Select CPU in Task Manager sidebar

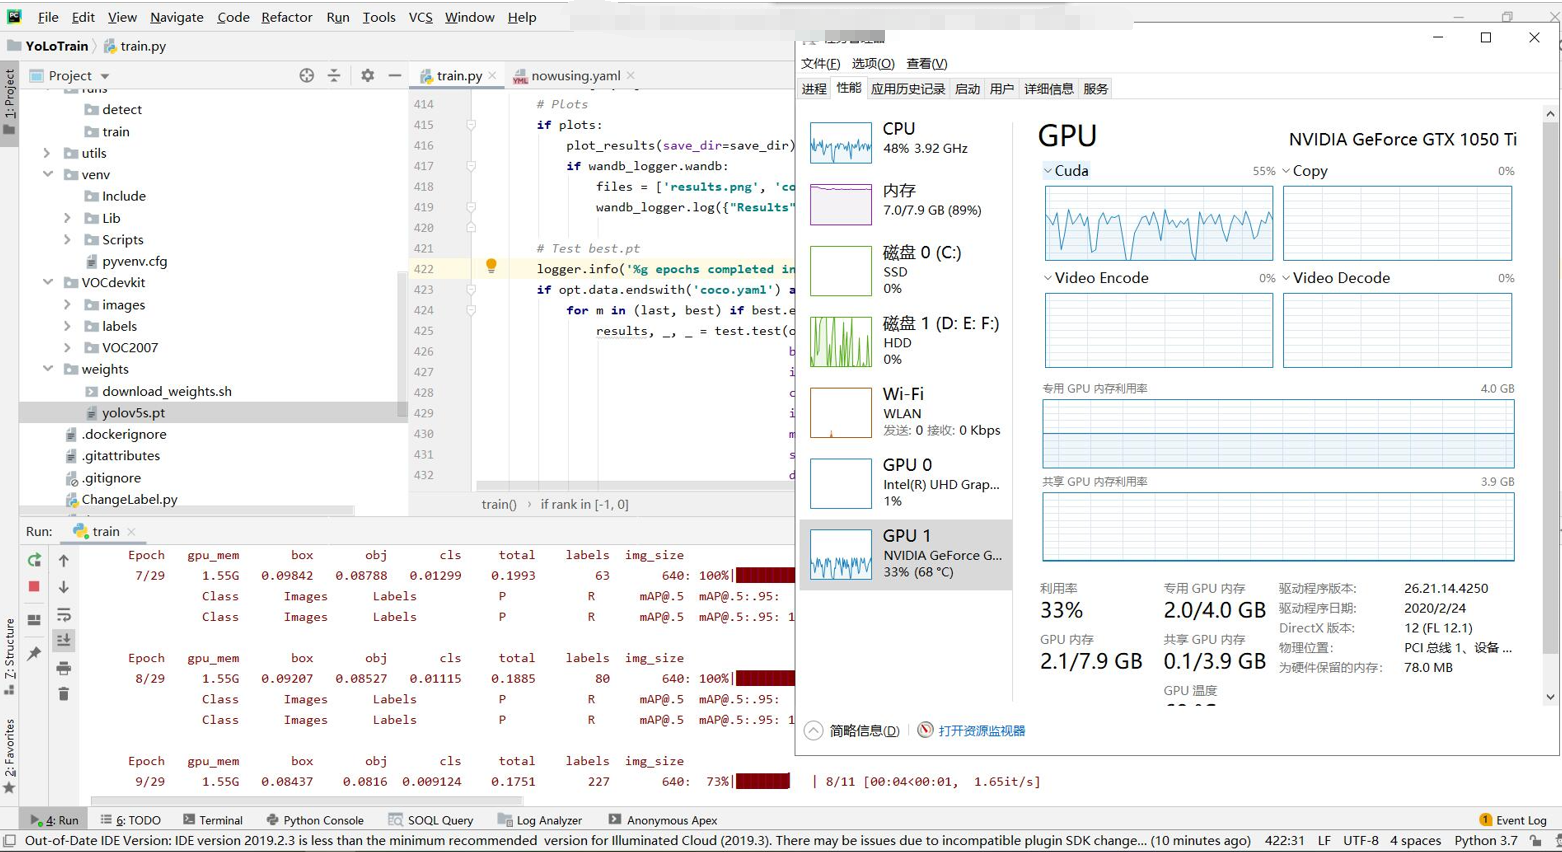point(905,140)
